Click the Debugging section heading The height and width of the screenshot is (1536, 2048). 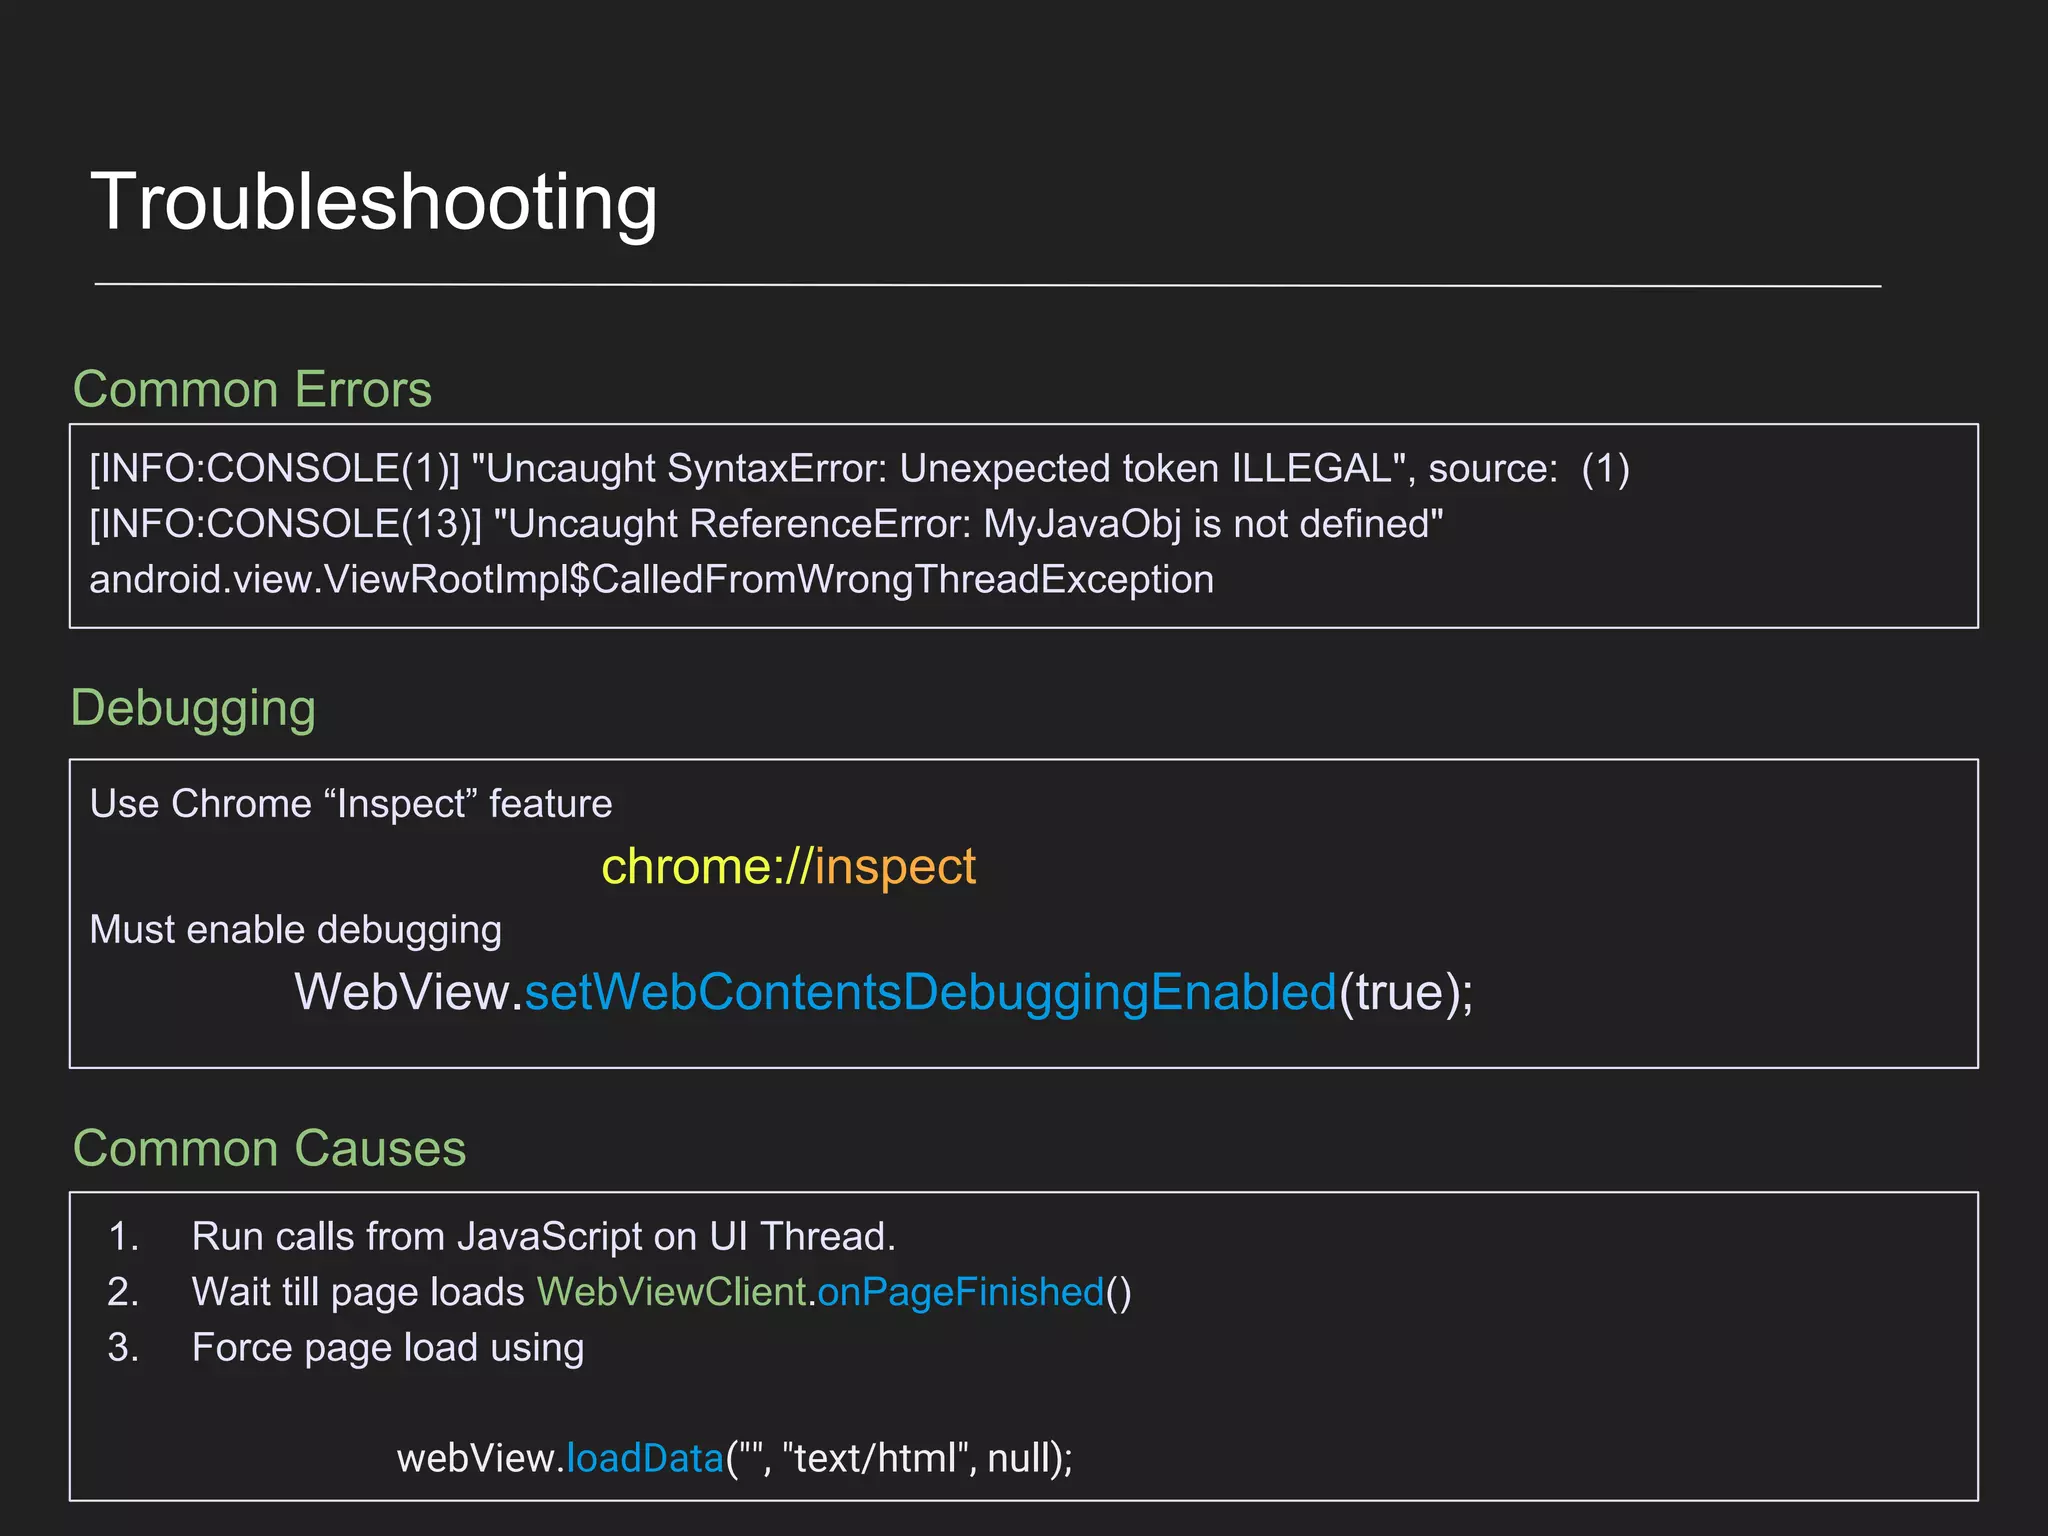pos(193,709)
